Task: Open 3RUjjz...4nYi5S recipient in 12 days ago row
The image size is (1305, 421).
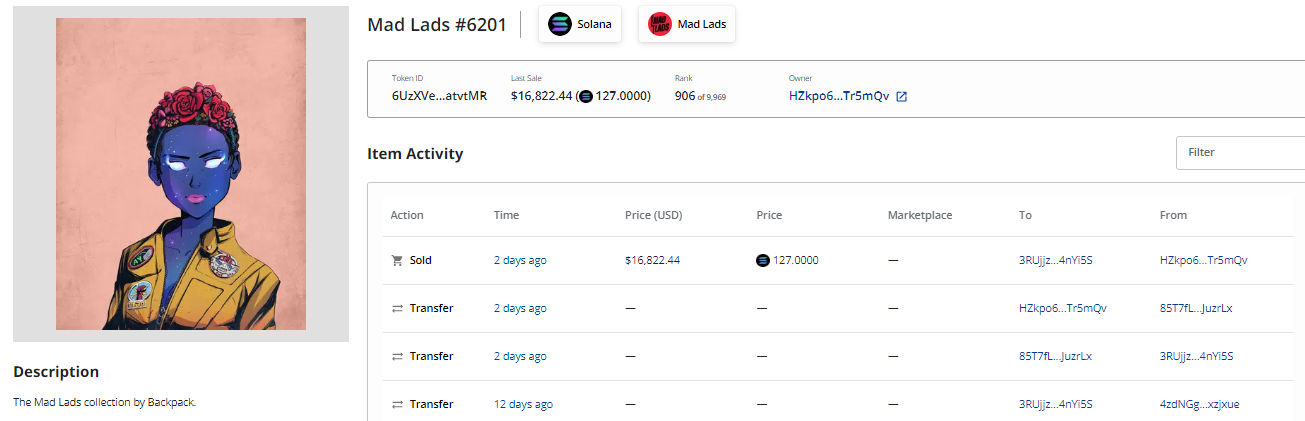Action: [1056, 404]
